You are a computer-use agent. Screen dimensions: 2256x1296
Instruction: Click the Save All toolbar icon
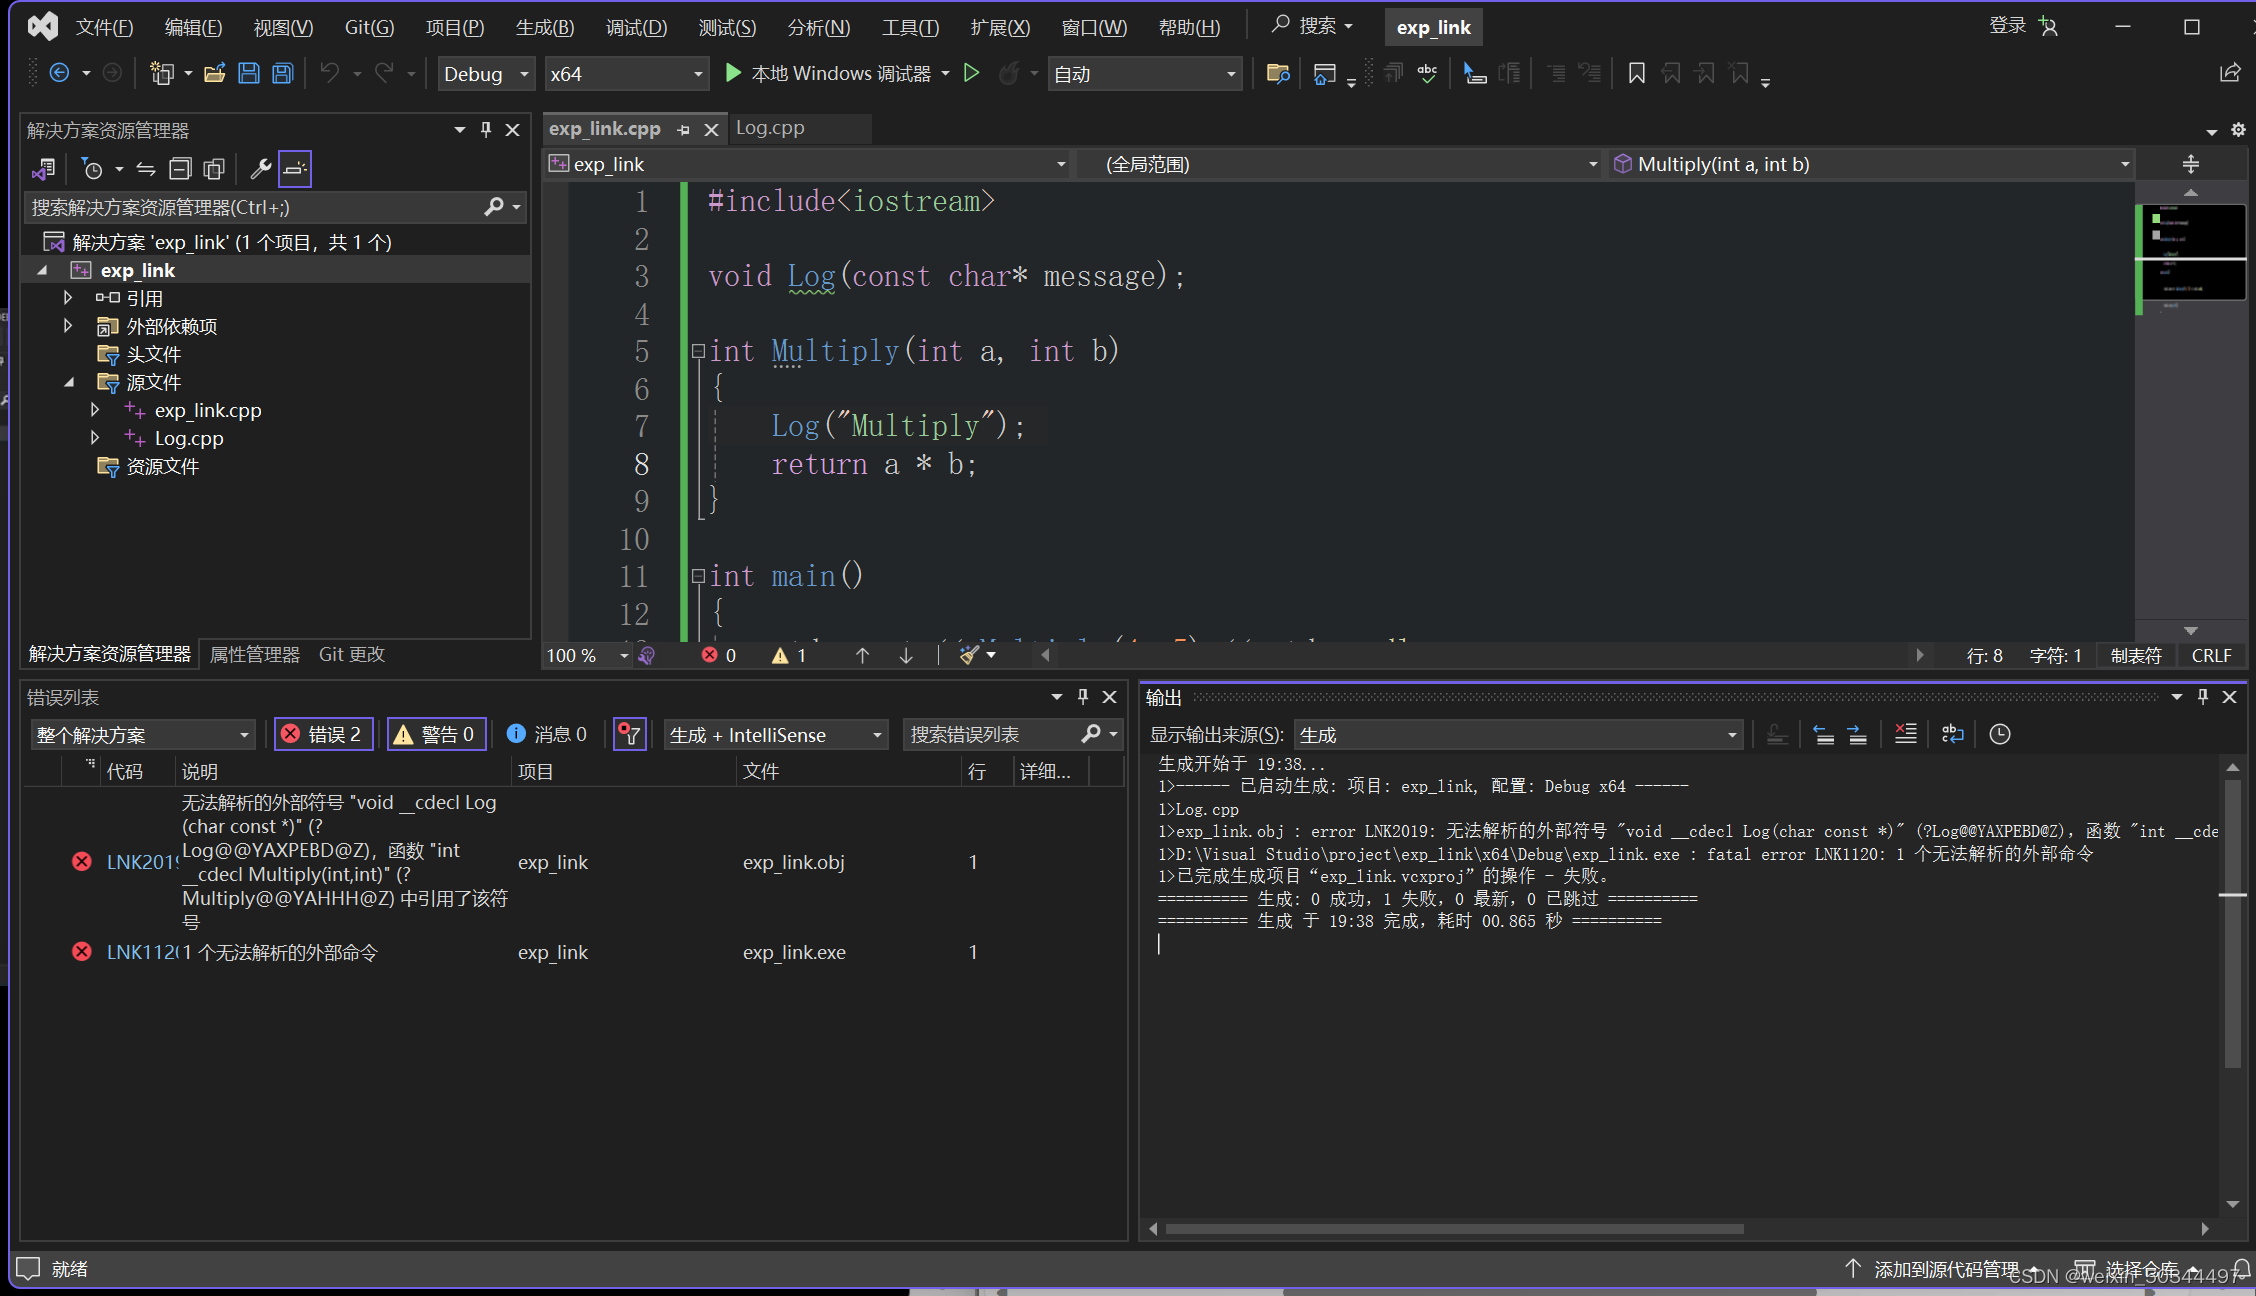[283, 73]
